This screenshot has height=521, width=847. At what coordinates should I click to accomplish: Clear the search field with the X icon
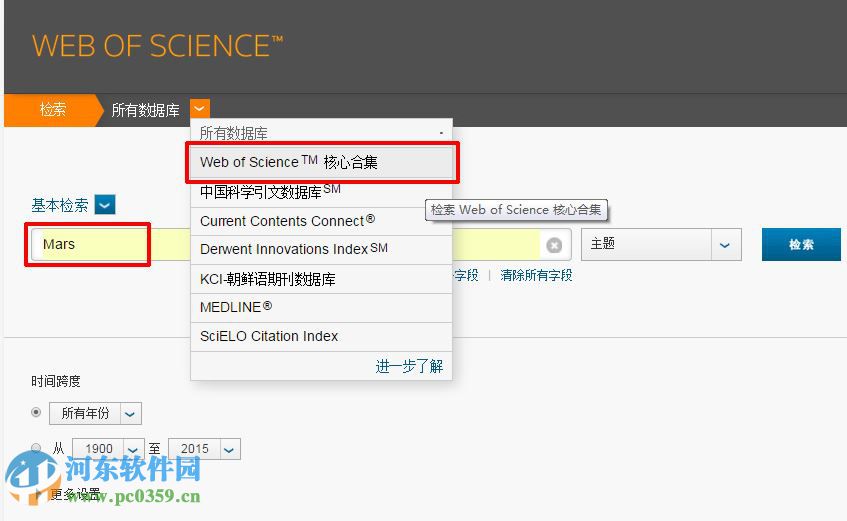[x=554, y=245]
